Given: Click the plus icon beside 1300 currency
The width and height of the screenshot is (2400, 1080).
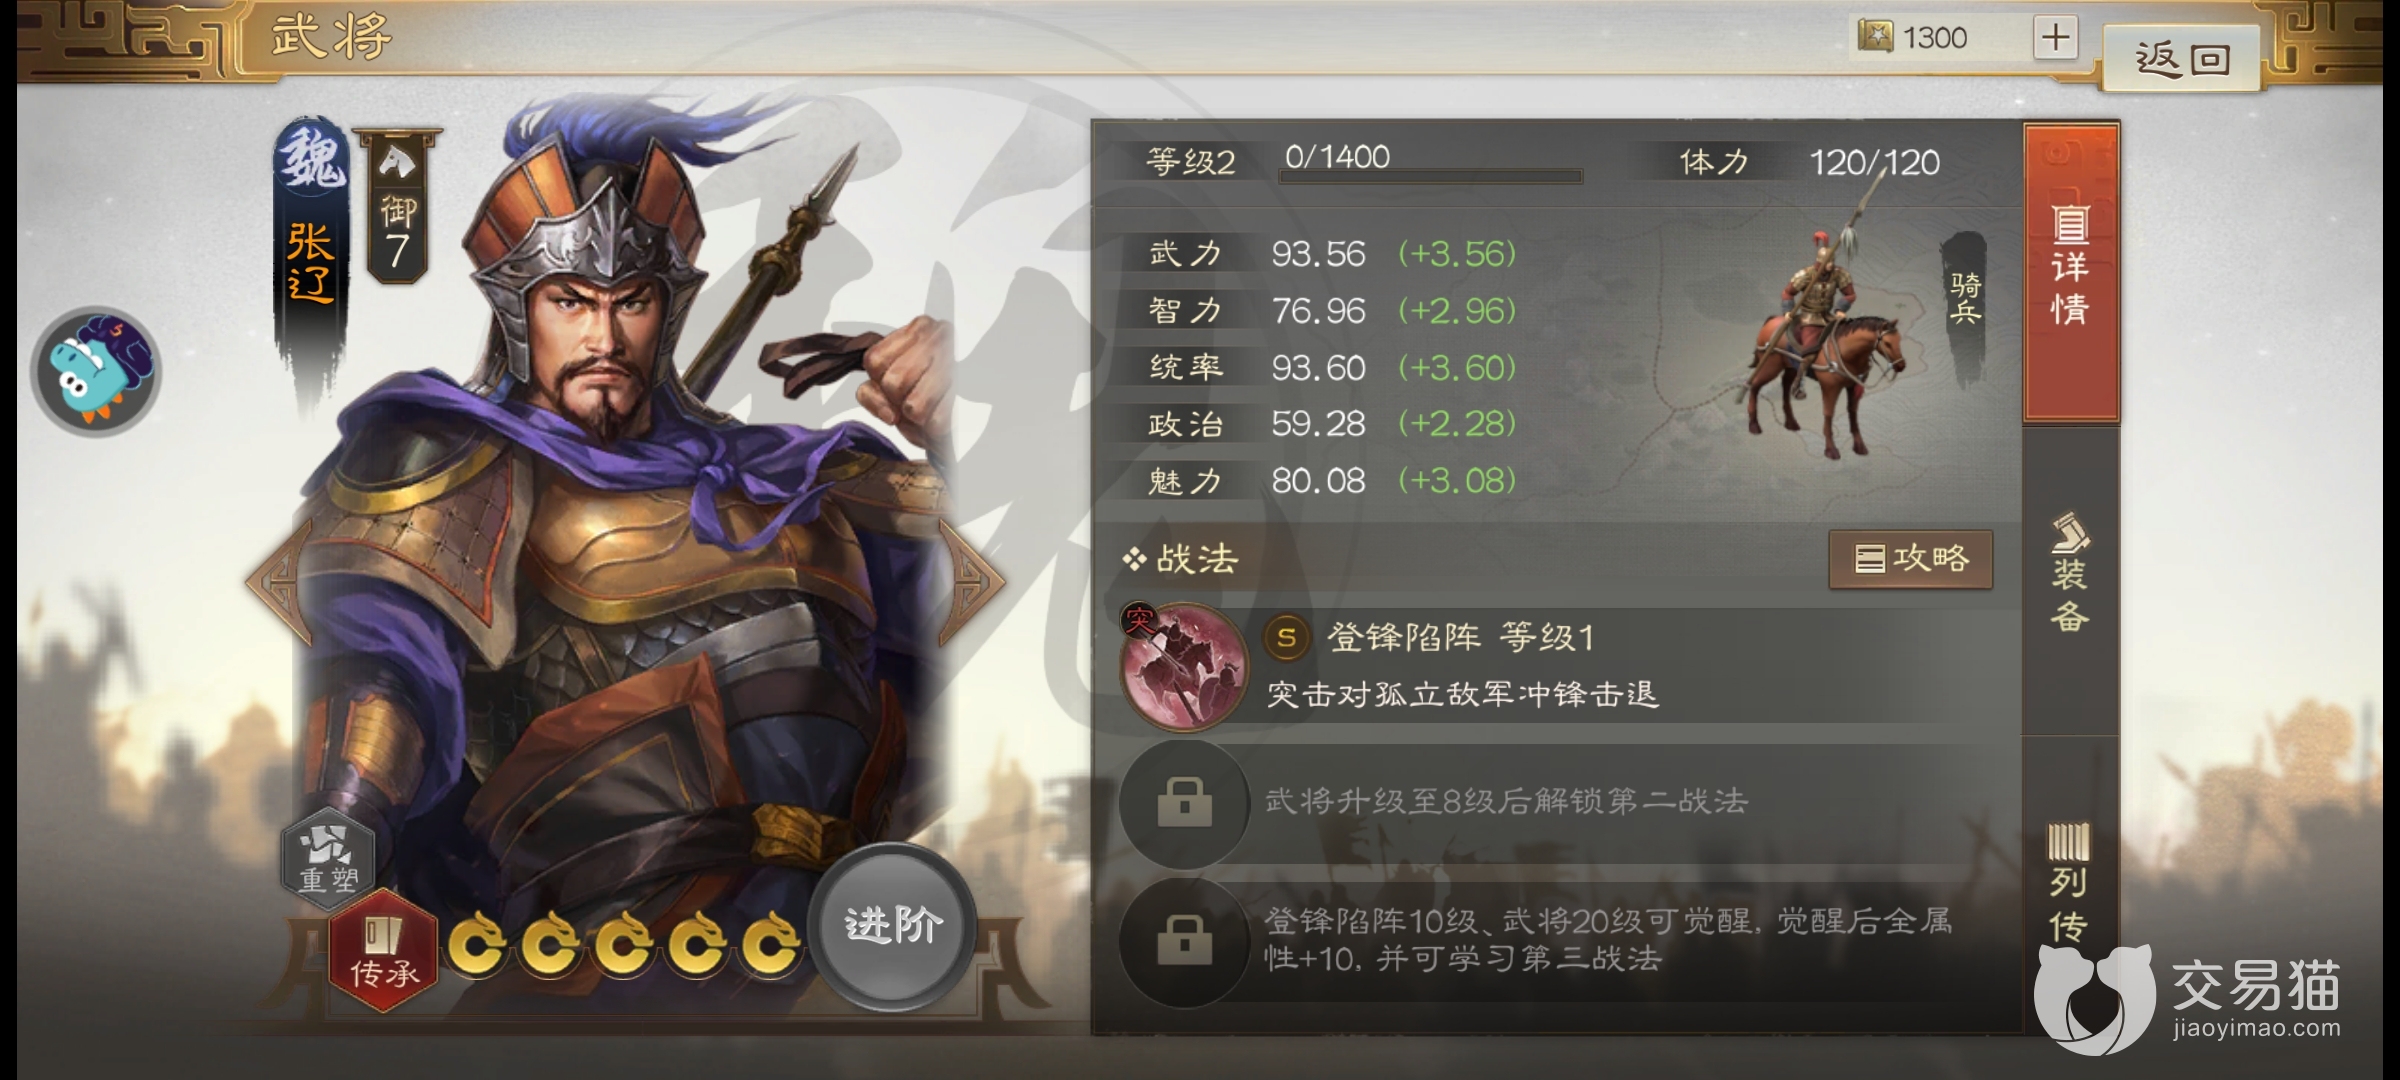Looking at the screenshot, I should coord(2055,38).
